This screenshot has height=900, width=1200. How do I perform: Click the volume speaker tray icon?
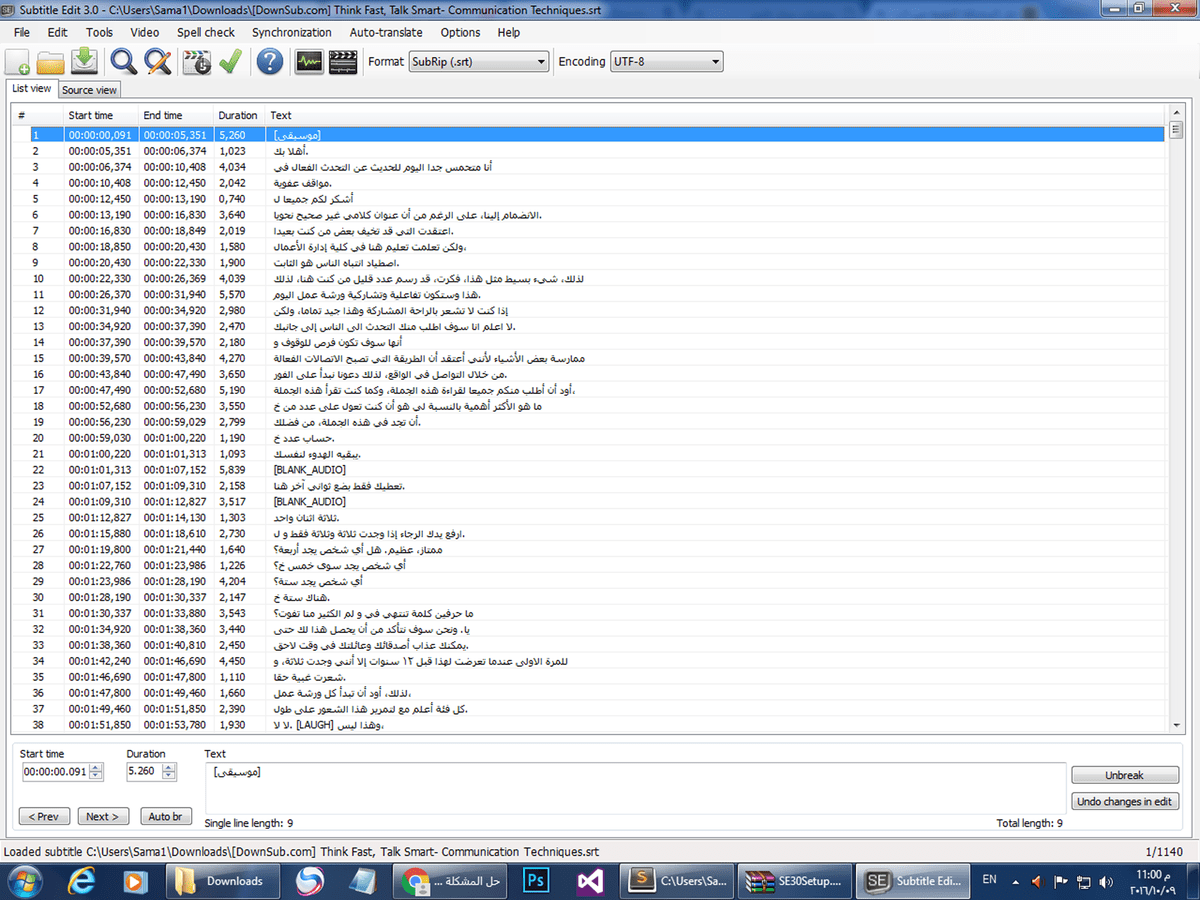coord(1104,882)
